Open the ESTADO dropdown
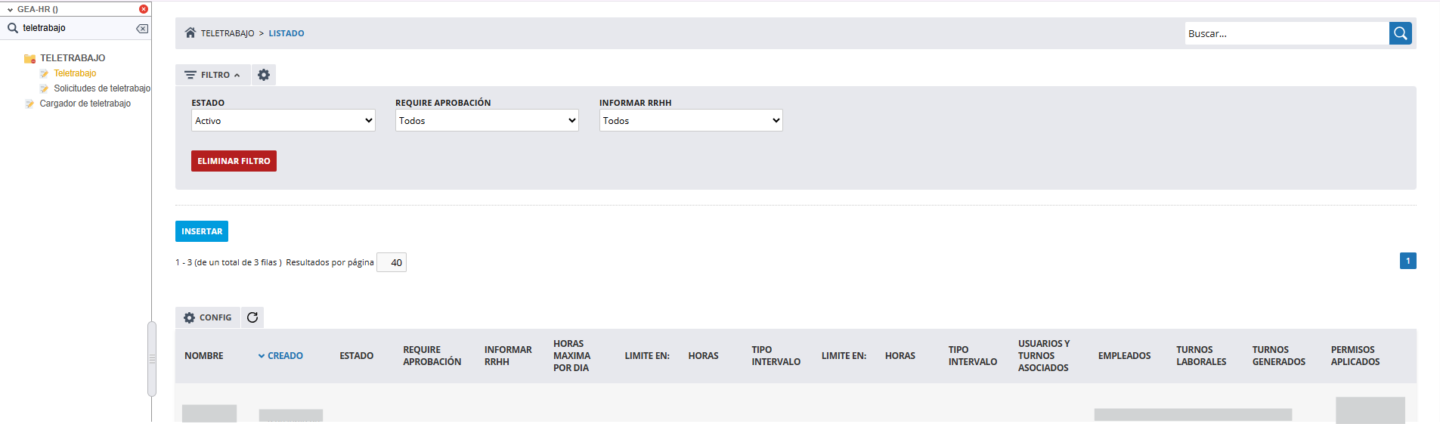The height and width of the screenshot is (424, 1440). coord(283,121)
